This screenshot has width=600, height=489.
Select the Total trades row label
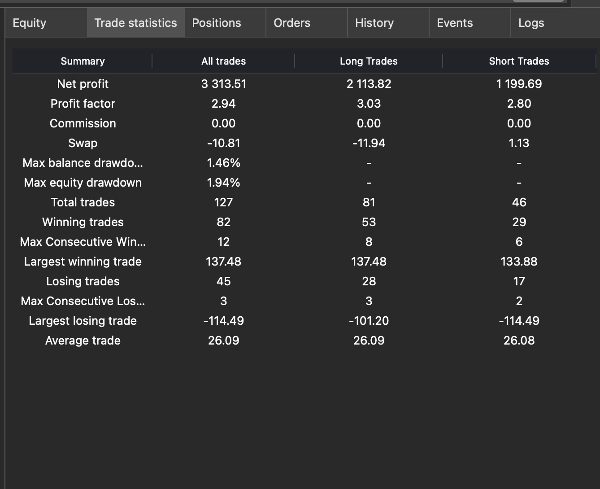[x=83, y=203]
